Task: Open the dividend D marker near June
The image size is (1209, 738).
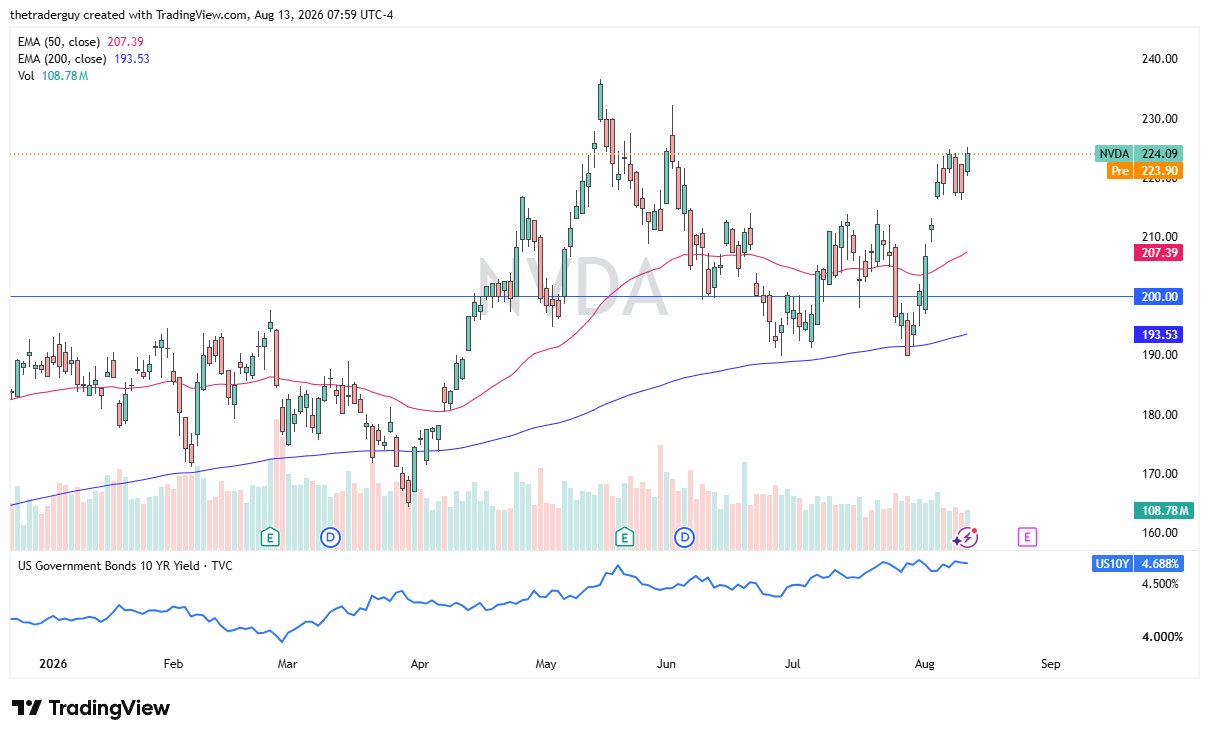Action: pyautogui.click(x=685, y=537)
